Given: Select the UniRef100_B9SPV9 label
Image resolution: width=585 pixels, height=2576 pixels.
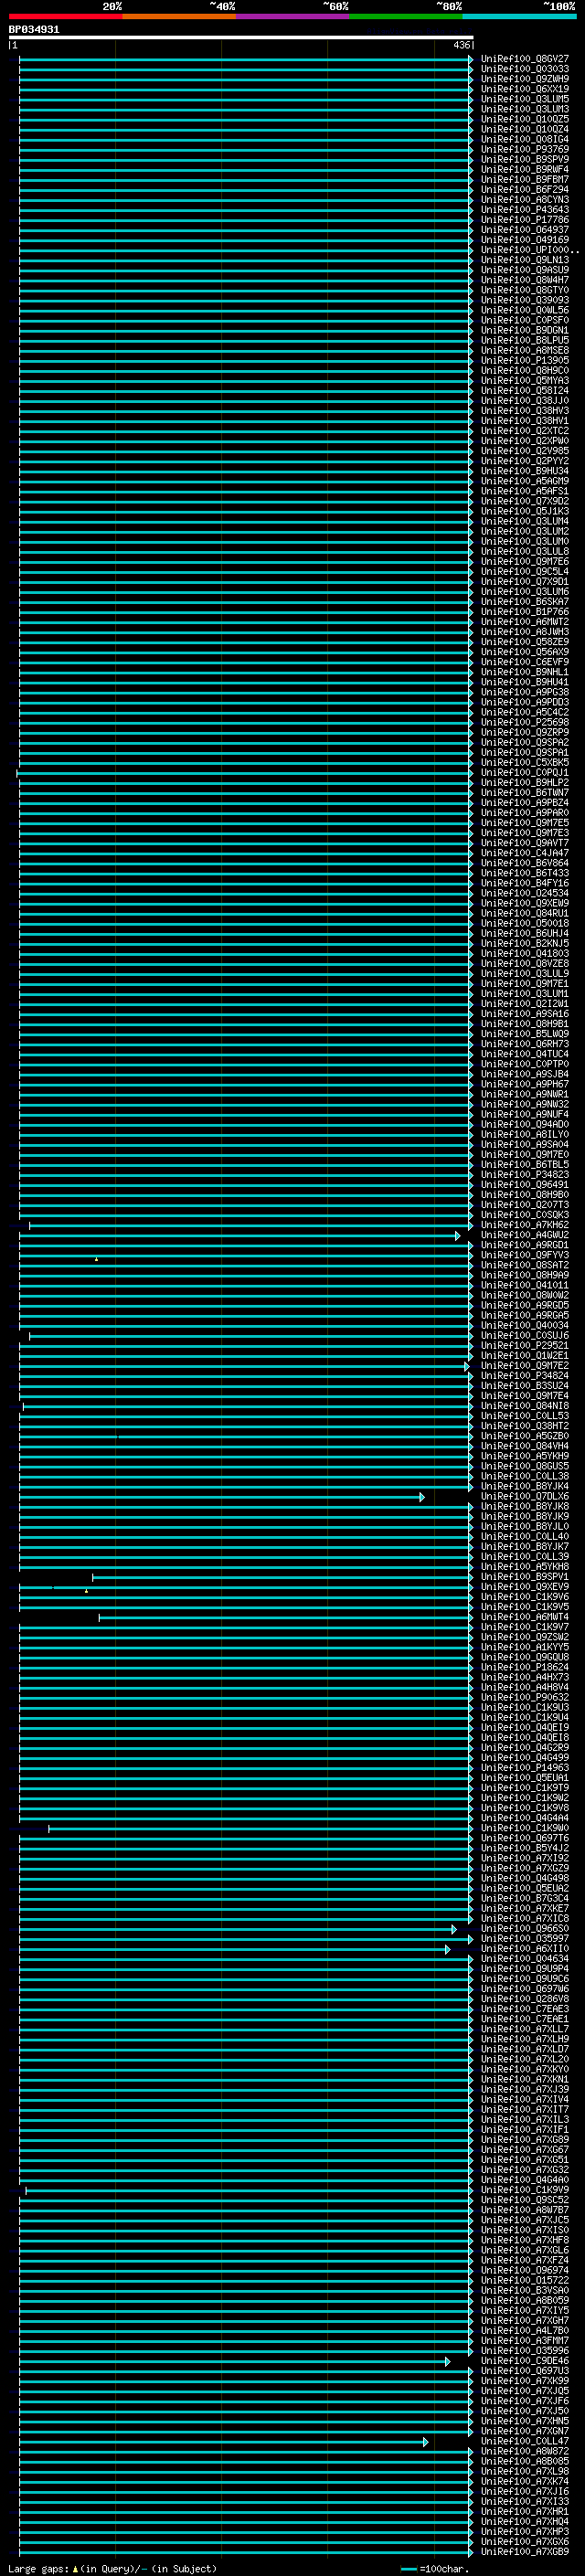Looking at the screenshot, I should [x=525, y=159].
